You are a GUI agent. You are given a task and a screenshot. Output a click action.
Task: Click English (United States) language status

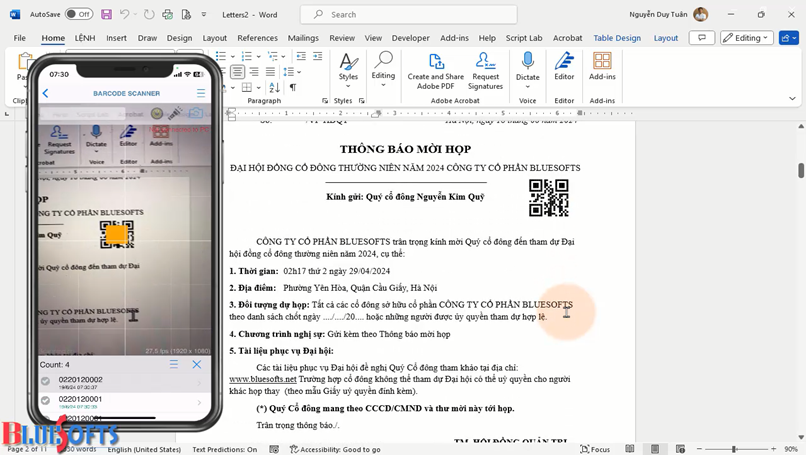(144, 449)
